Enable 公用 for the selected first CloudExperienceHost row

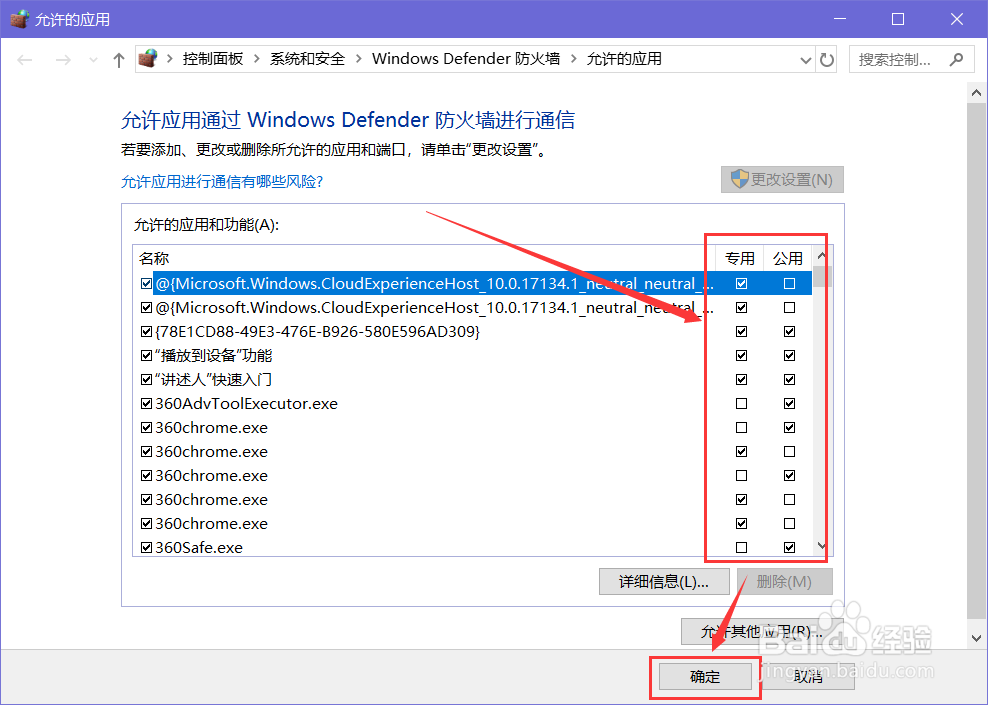789,284
